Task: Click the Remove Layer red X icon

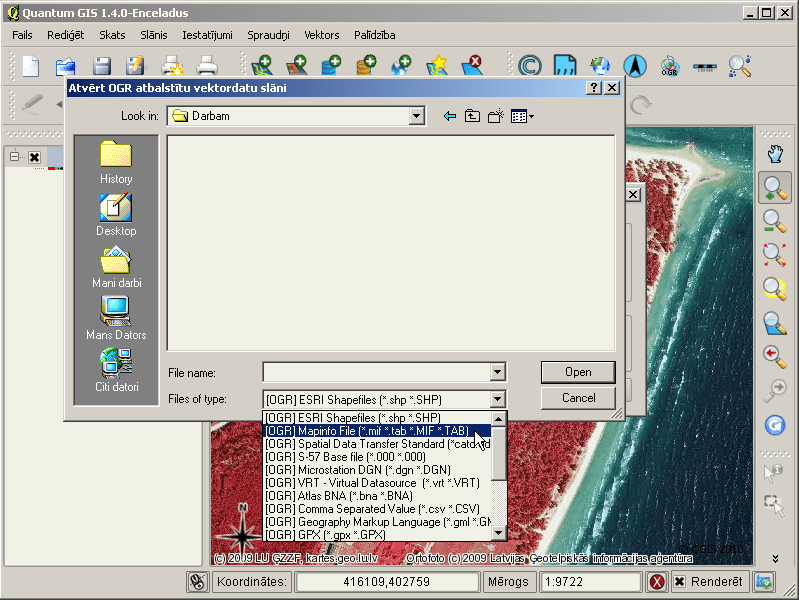Action: tap(472, 66)
